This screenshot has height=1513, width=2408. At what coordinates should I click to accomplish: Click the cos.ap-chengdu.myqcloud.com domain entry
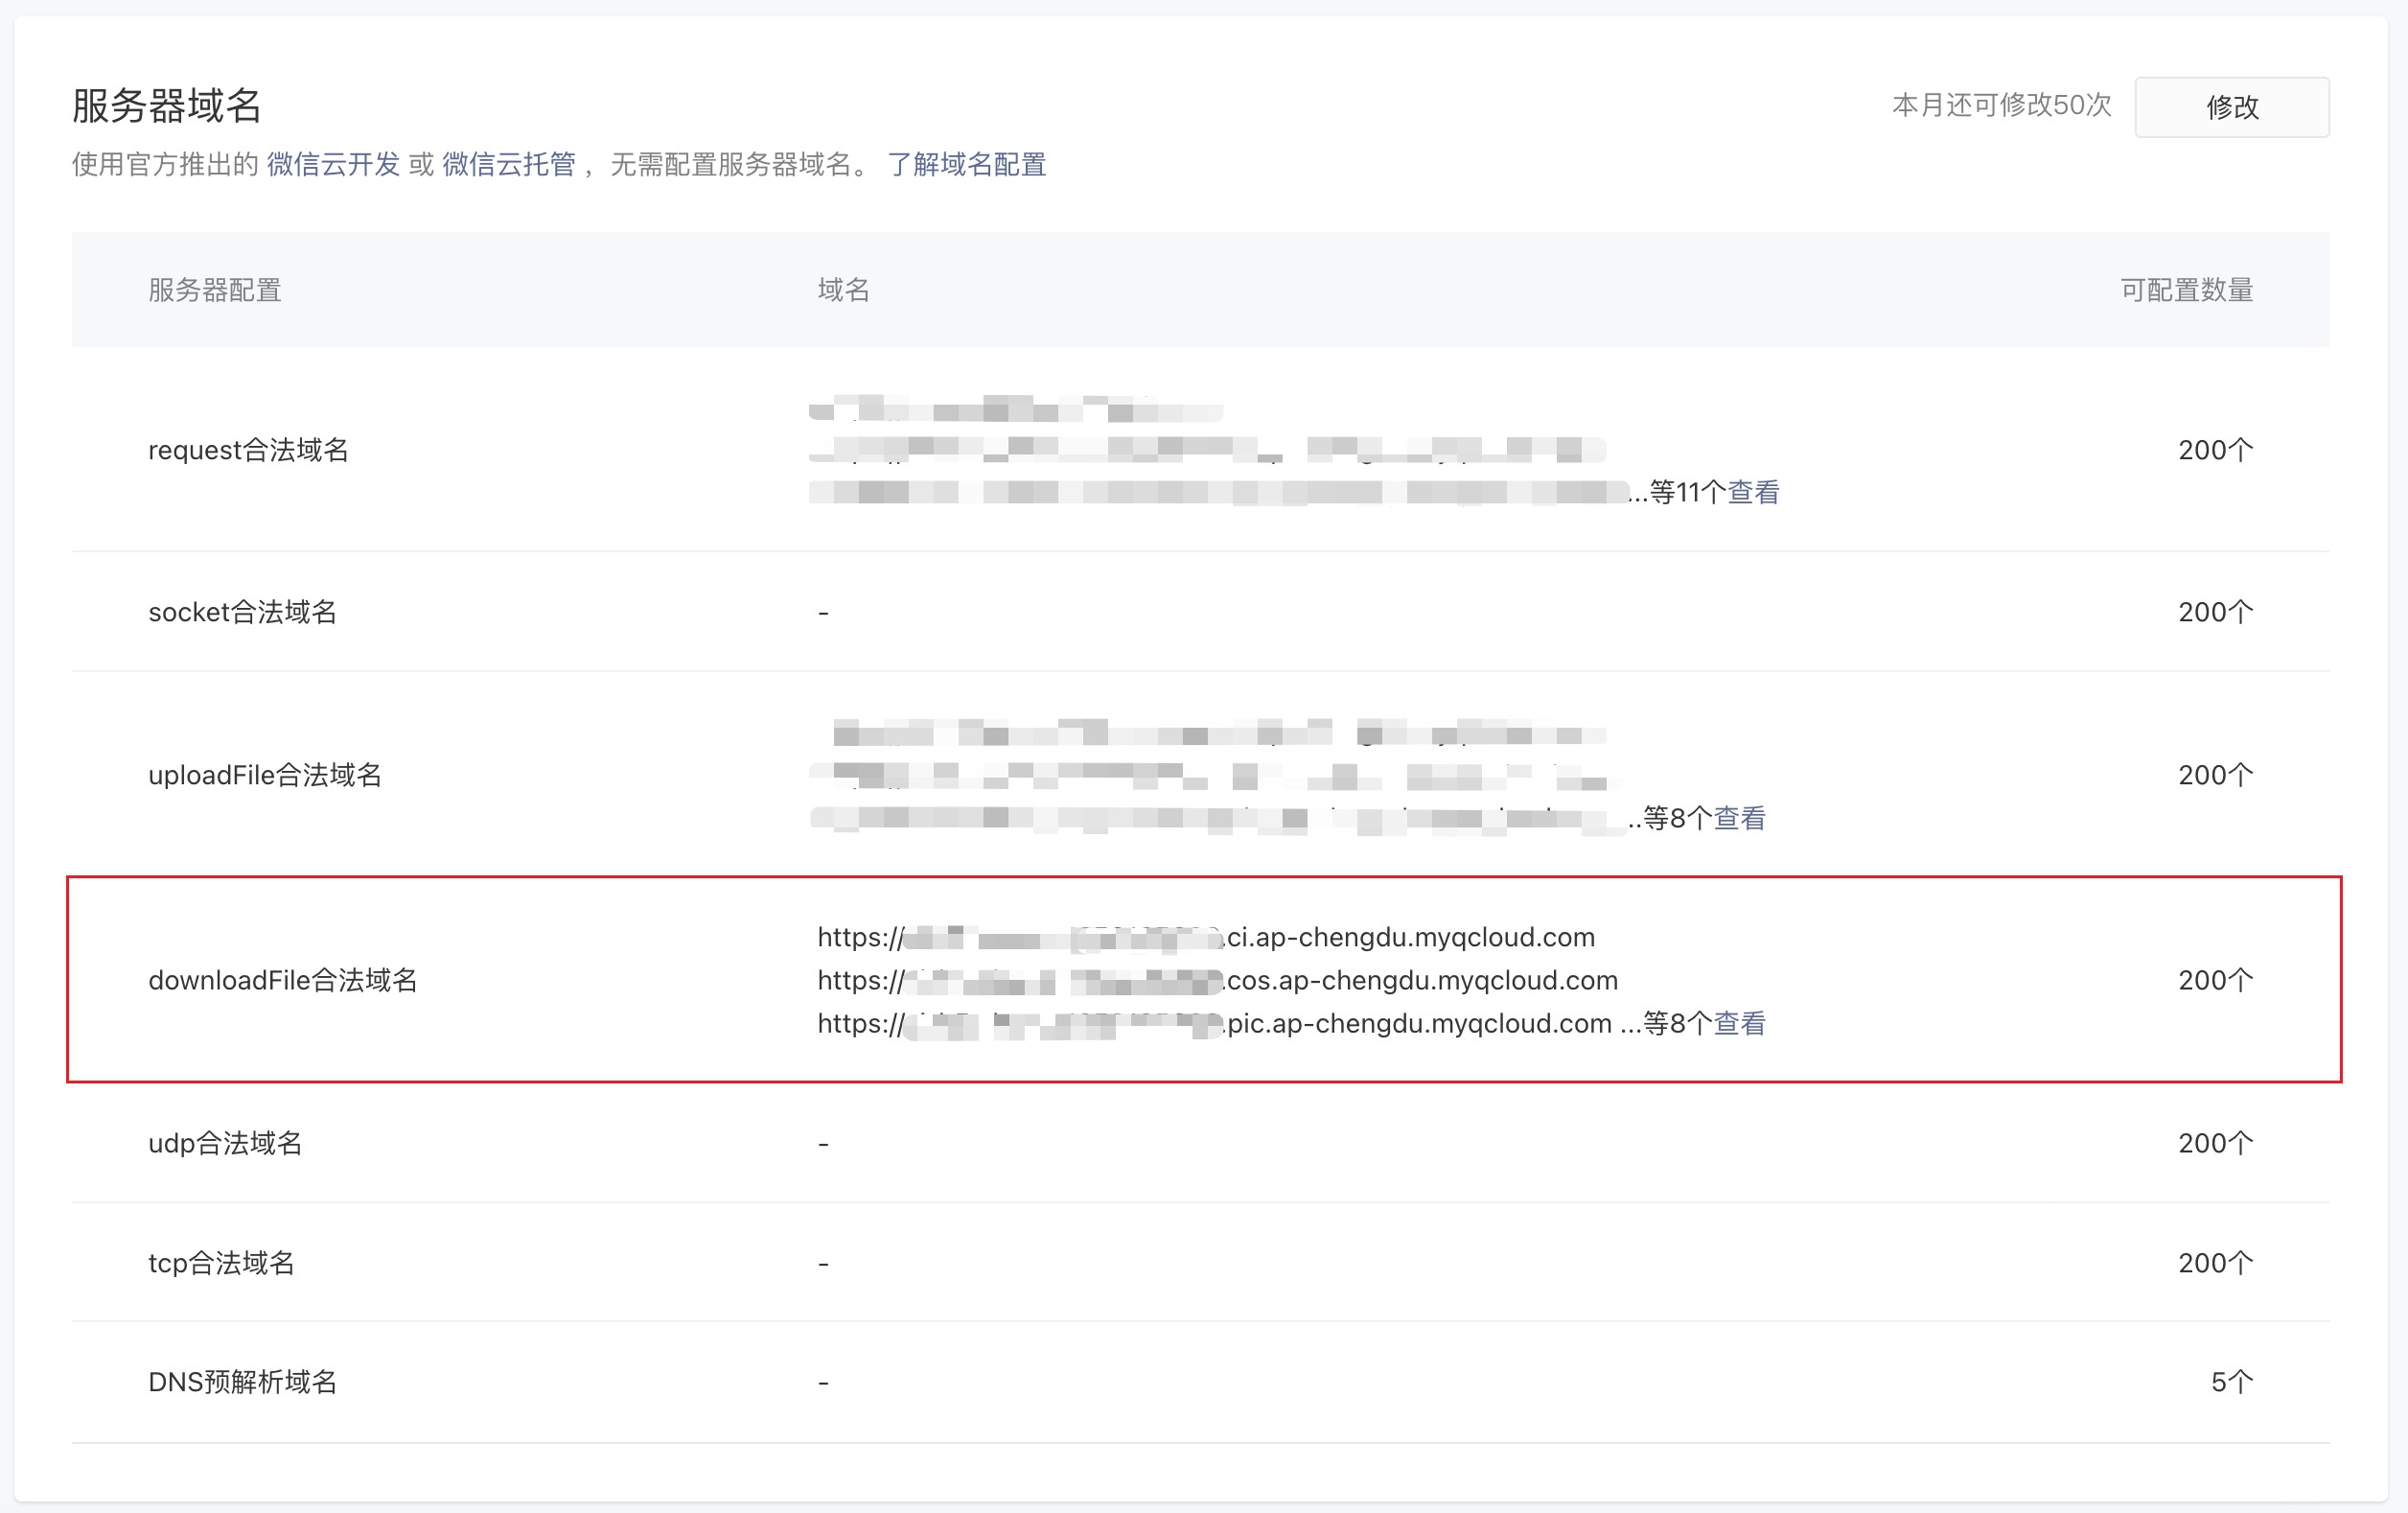point(1217,980)
